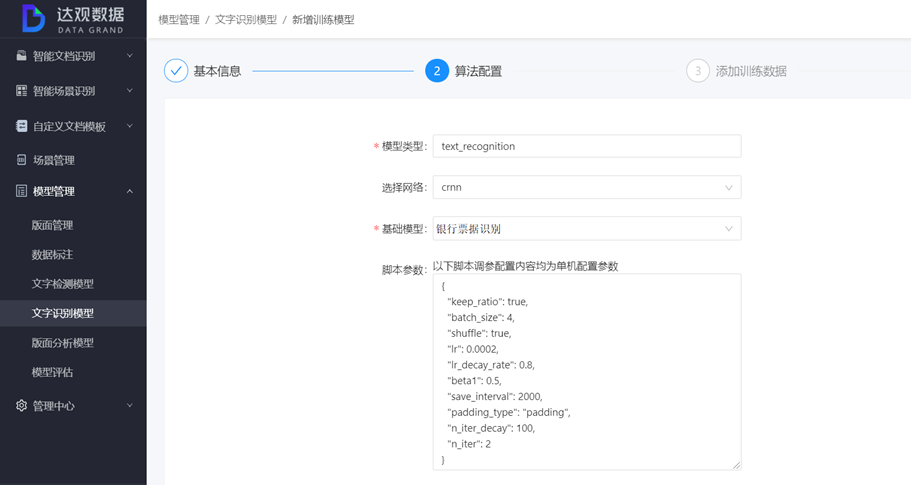This screenshot has width=911, height=485.
Task: Expand the 管理中心 menu chevron
Action: point(129,406)
